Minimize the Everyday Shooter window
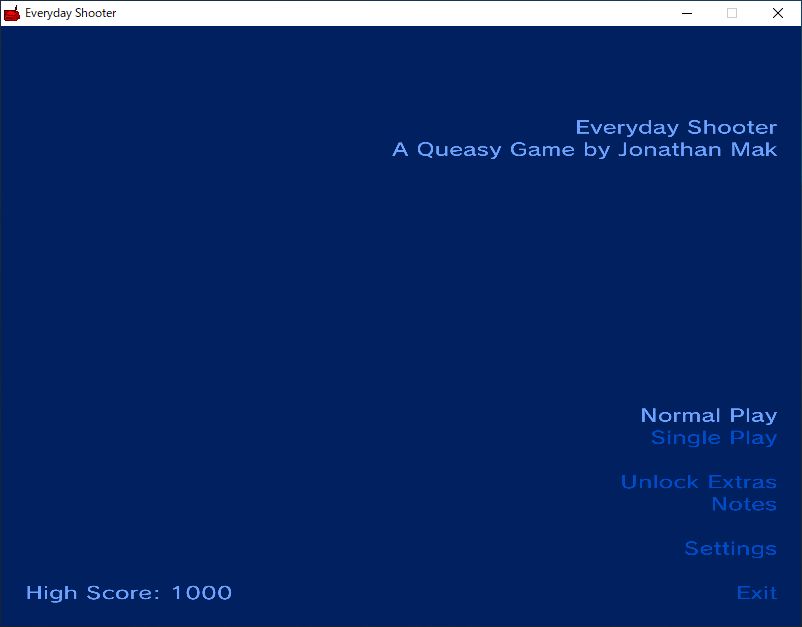This screenshot has height=627, width=802. (687, 13)
